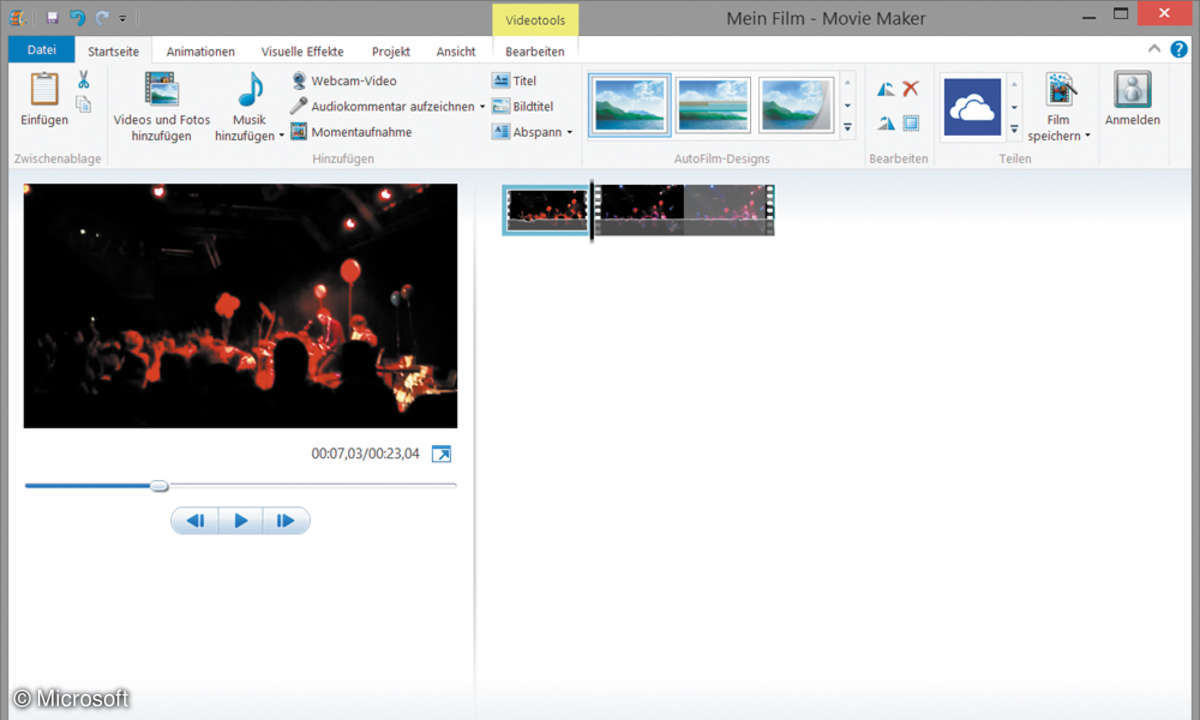1200x720 pixels.
Task: Open the Movie Maker application icon menu
Action: tap(17, 18)
